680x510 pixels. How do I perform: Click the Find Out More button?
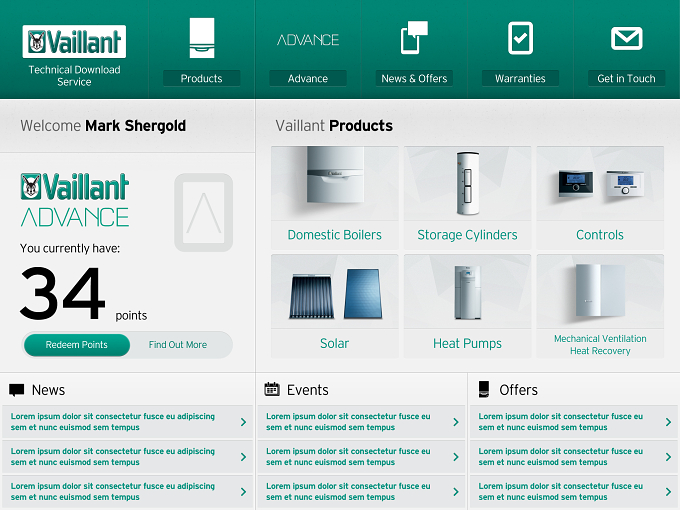click(178, 345)
